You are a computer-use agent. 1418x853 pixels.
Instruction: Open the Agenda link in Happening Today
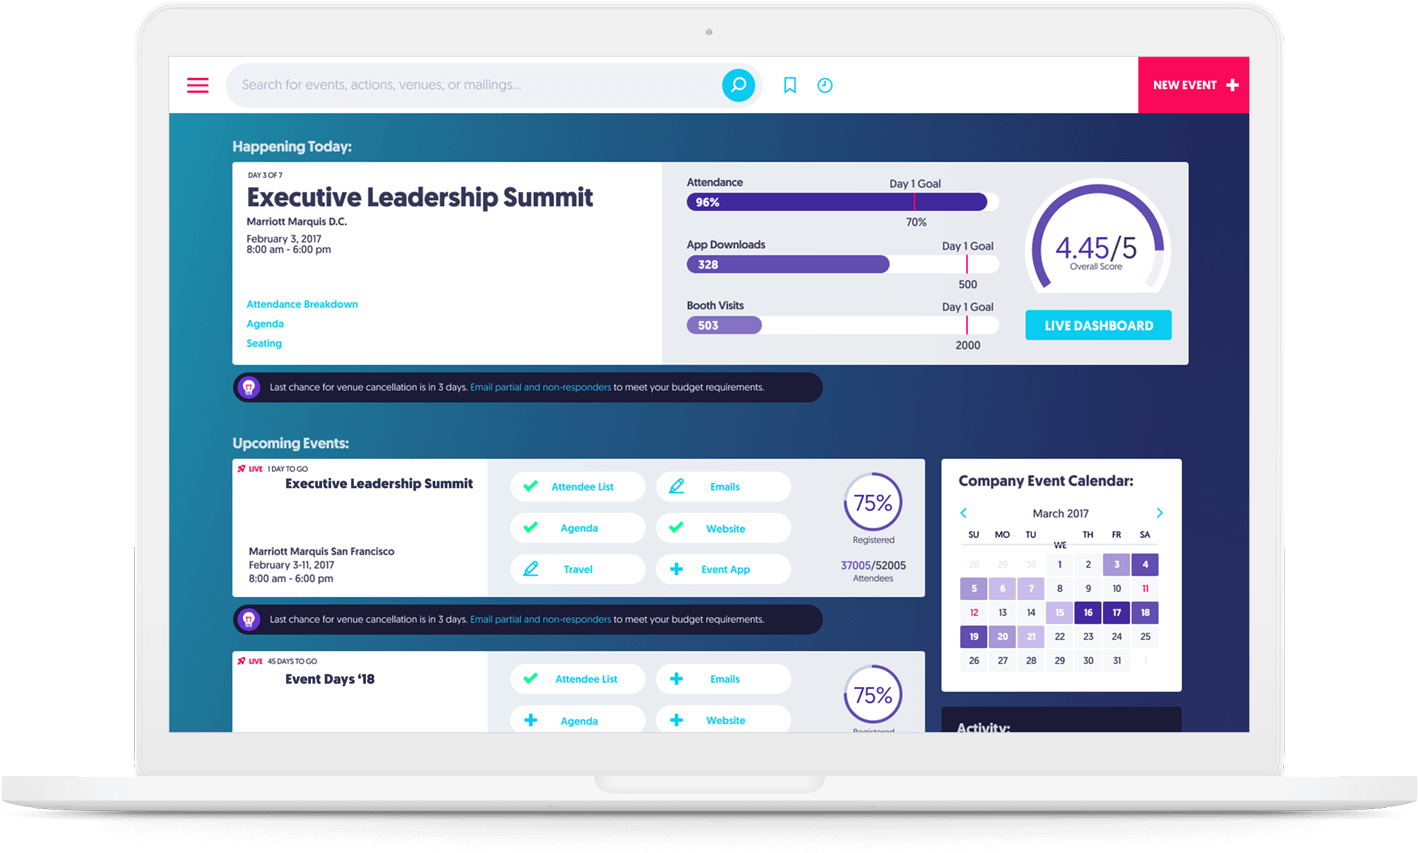265,324
